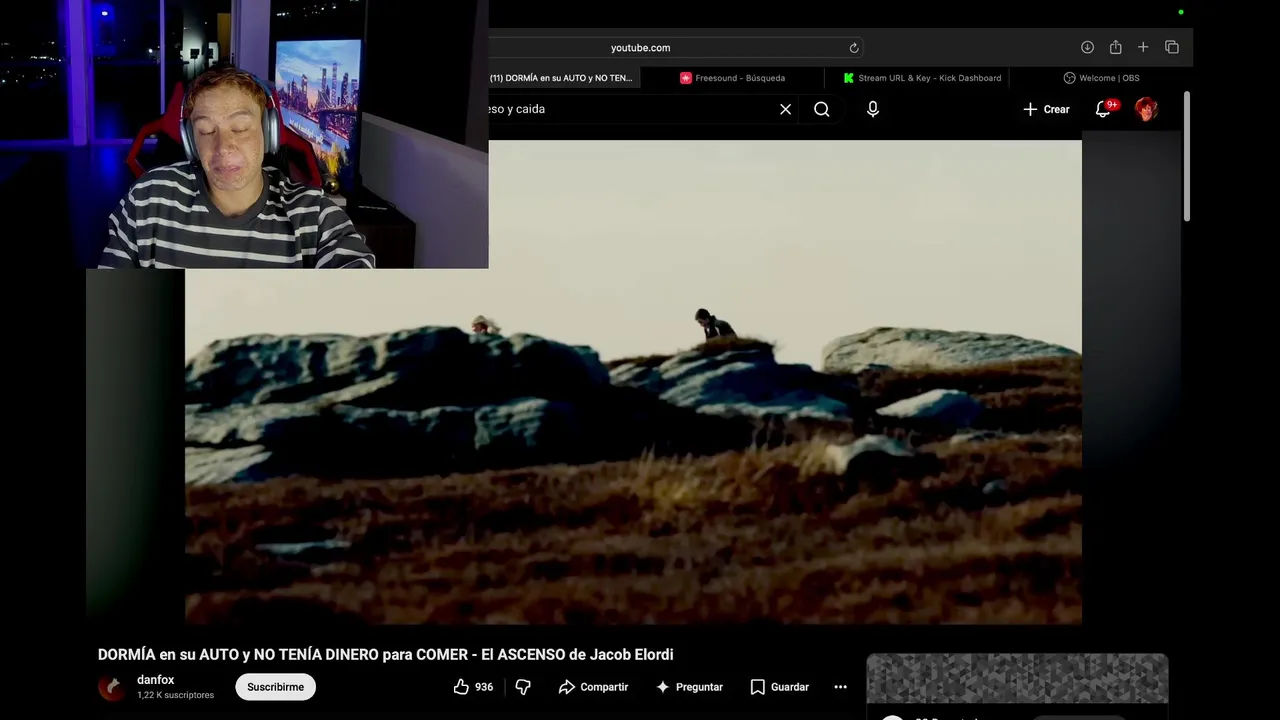Switch to the Welcome | OBS tab
Viewport: 1280px width, 720px height.
point(1101,78)
